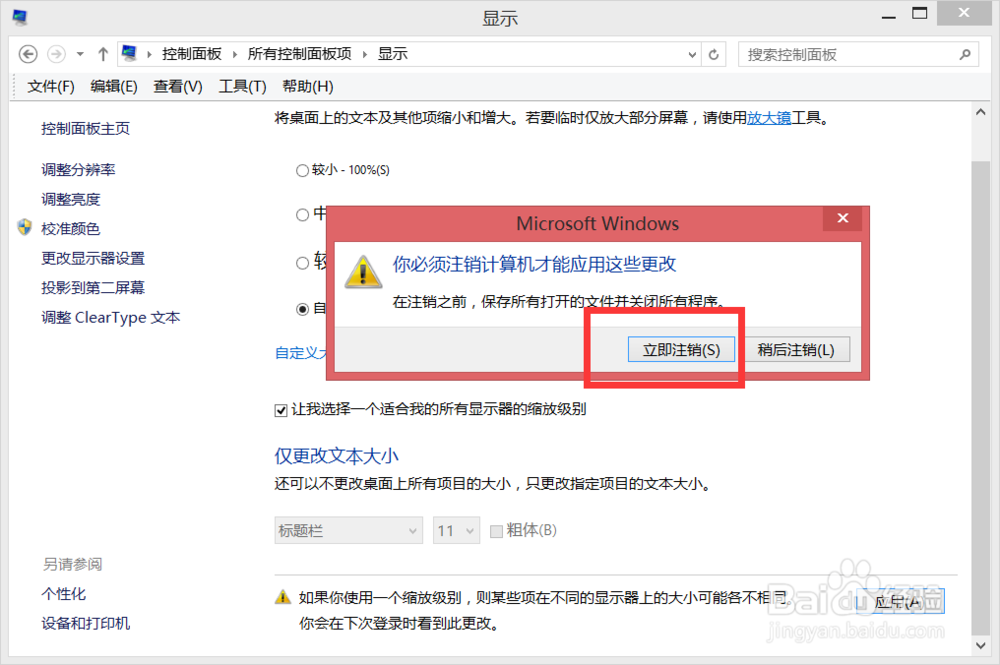The image size is (1000, 665).
Task: Click the Display window title bar icon
Action: [x=20, y=17]
